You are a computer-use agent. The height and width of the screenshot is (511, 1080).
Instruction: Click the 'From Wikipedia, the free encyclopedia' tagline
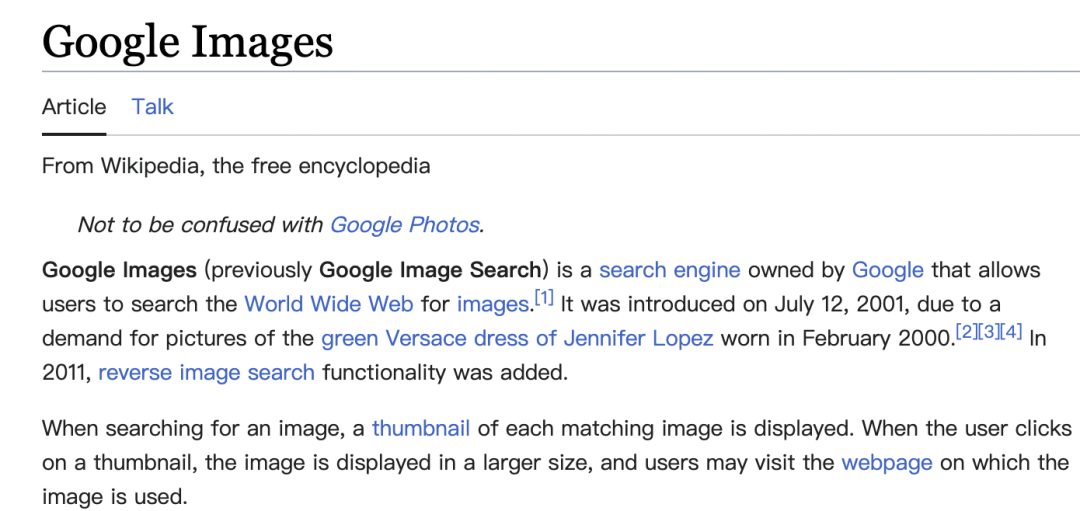236,166
